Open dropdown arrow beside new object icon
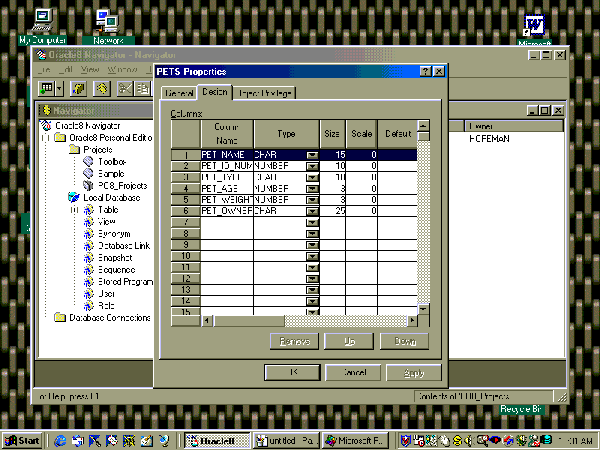 tap(59, 89)
